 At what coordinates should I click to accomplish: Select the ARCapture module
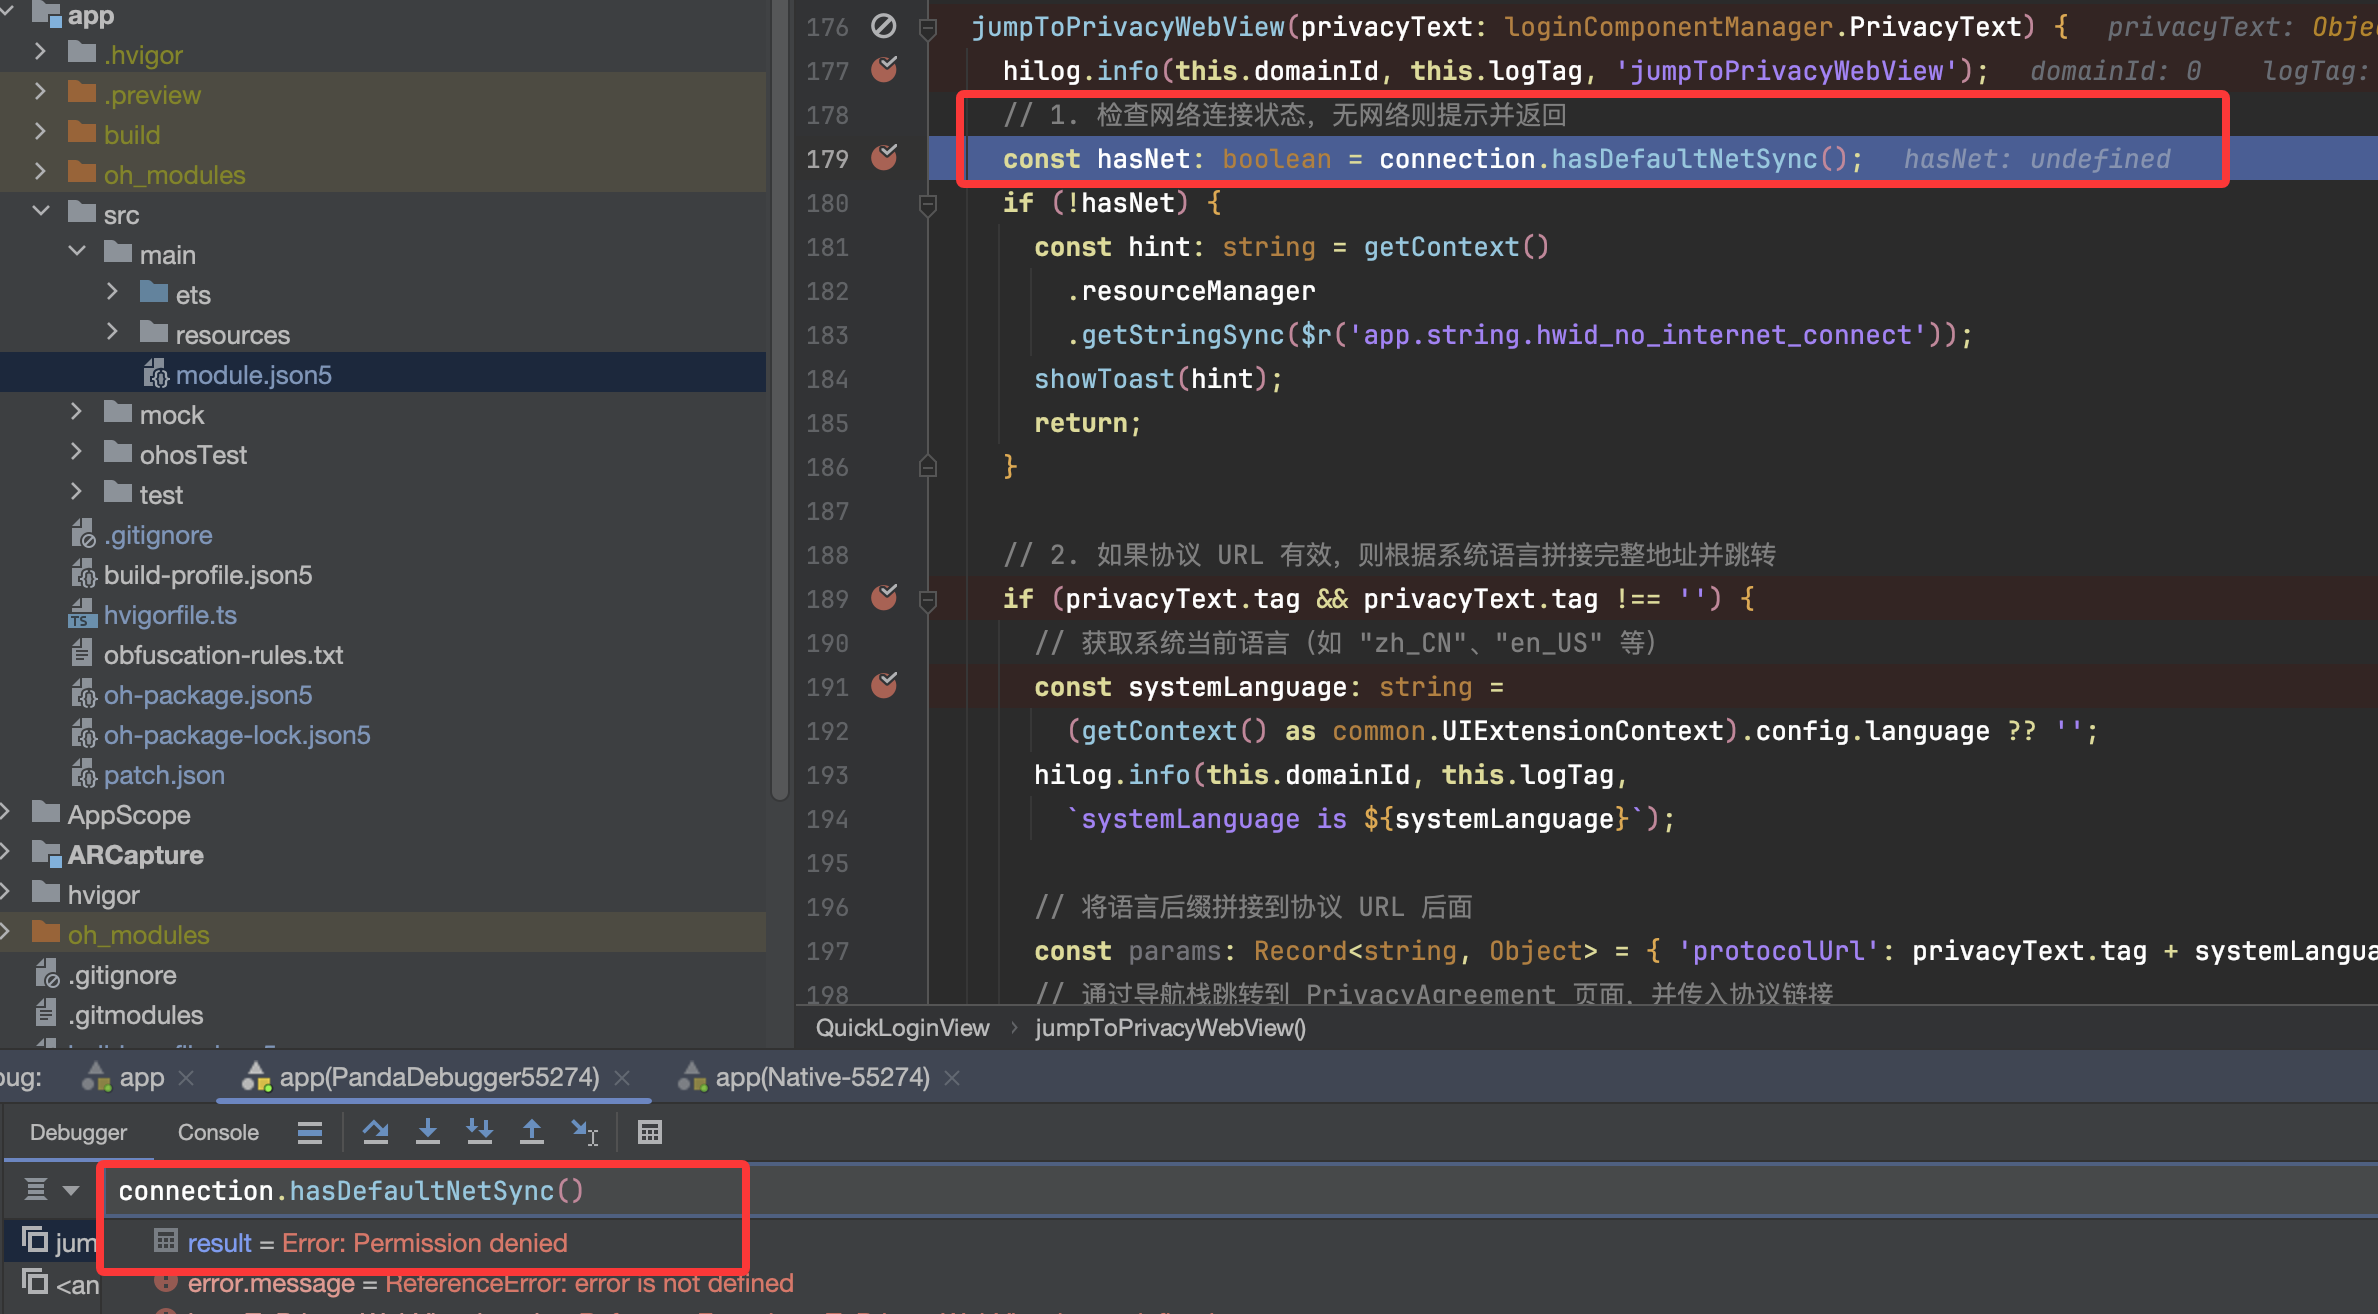[135, 855]
